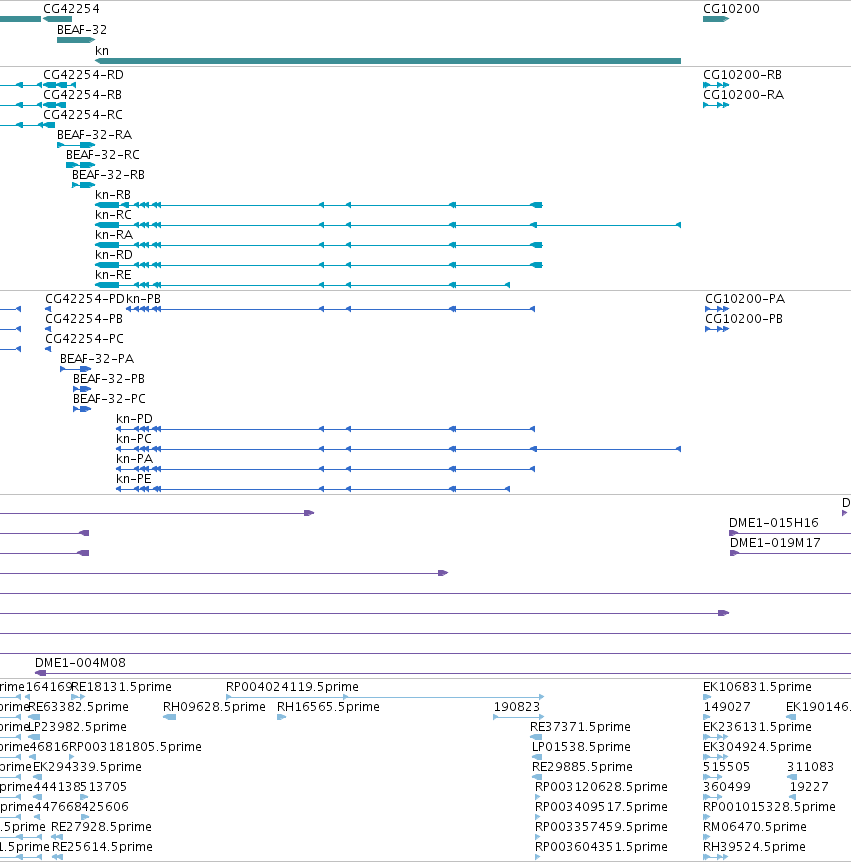
Task: Select EST RP001015328.5prime
Action: point(769,806)
